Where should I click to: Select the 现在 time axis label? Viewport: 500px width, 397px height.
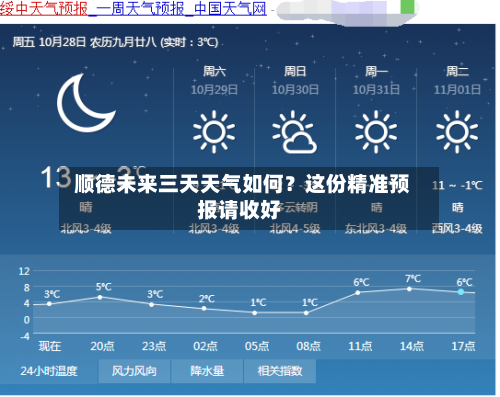(x=50, y=346)
